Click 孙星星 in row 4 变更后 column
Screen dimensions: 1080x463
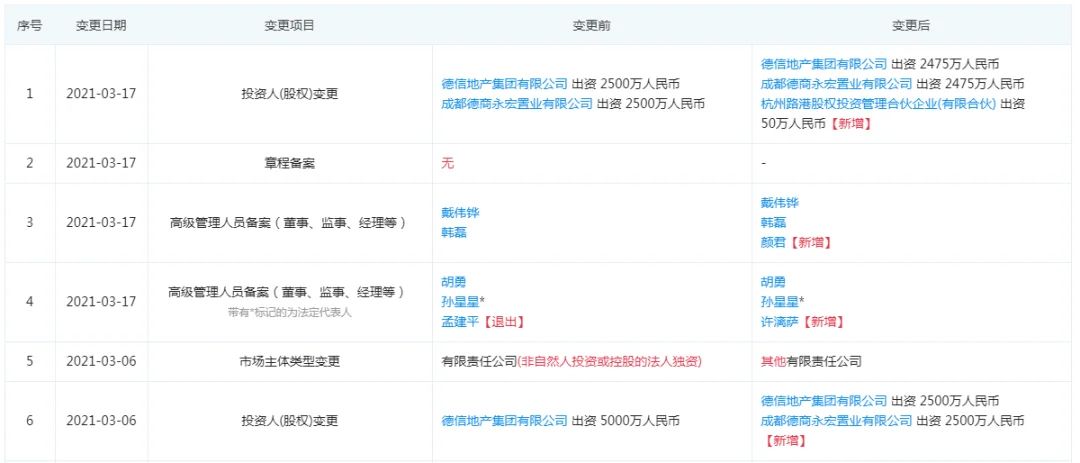pyautogui.click(x=780, y=302)
